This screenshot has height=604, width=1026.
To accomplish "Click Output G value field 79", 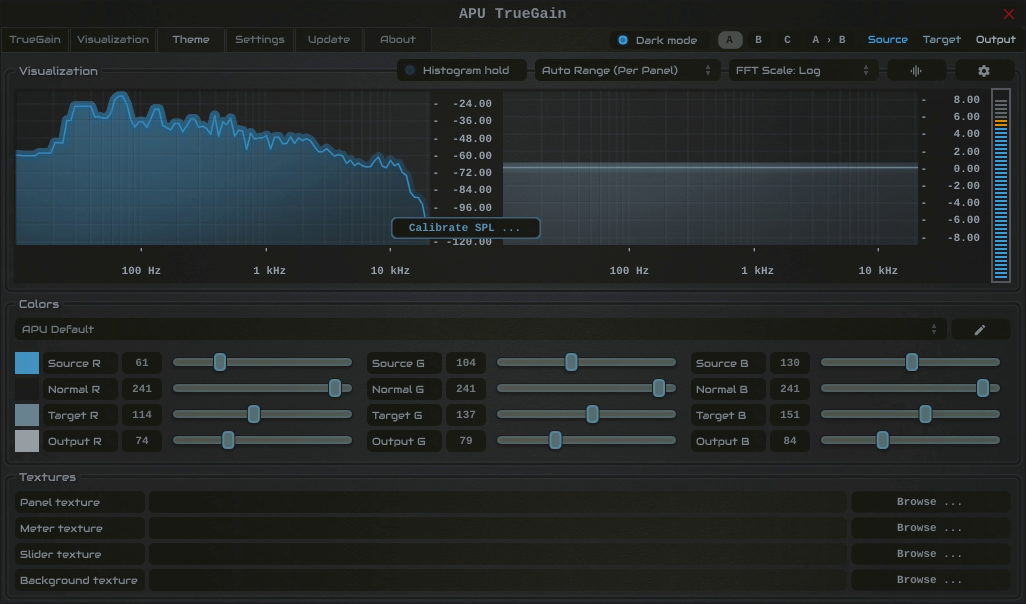I will (x=466, y=442).
